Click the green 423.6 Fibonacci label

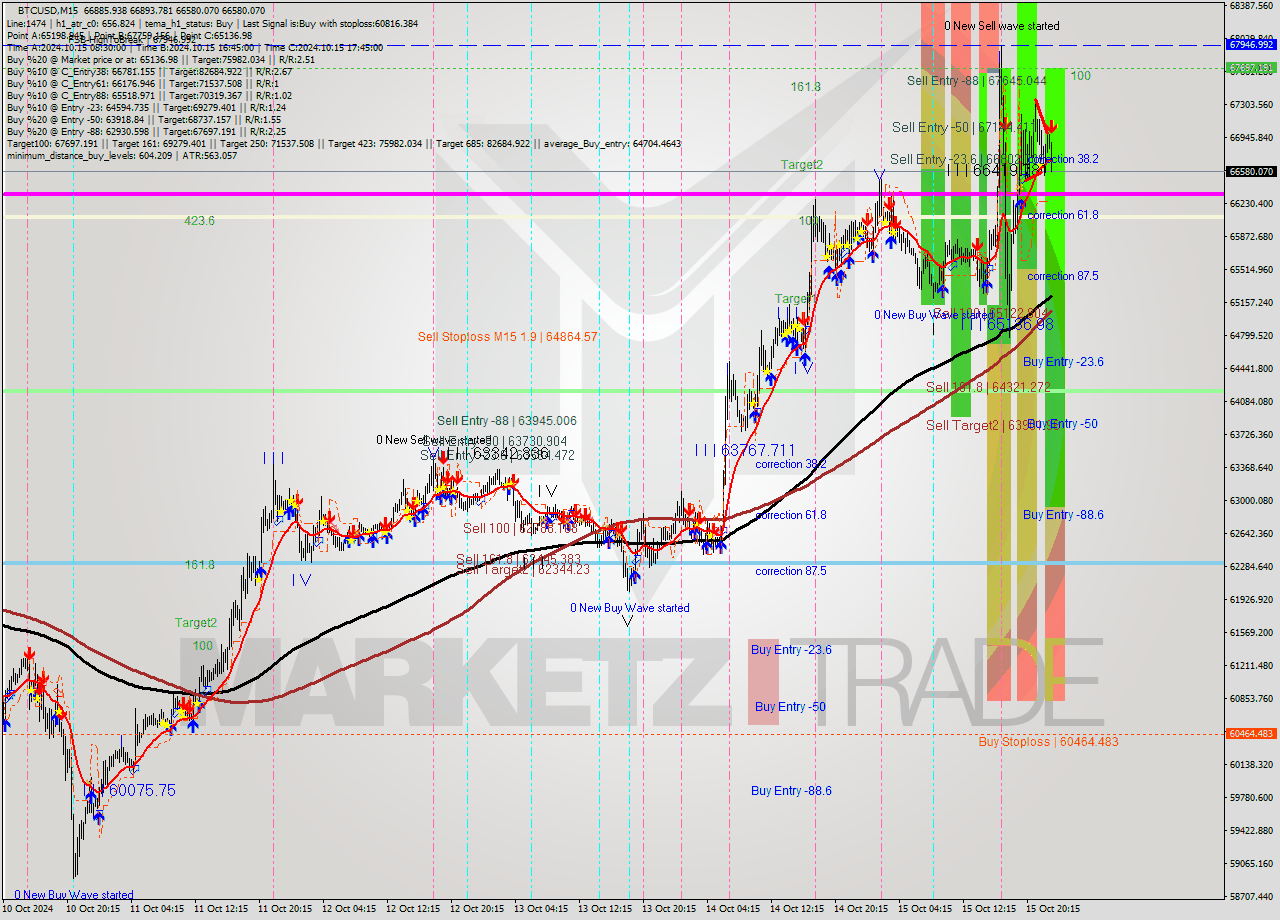(x=199, y=221)
